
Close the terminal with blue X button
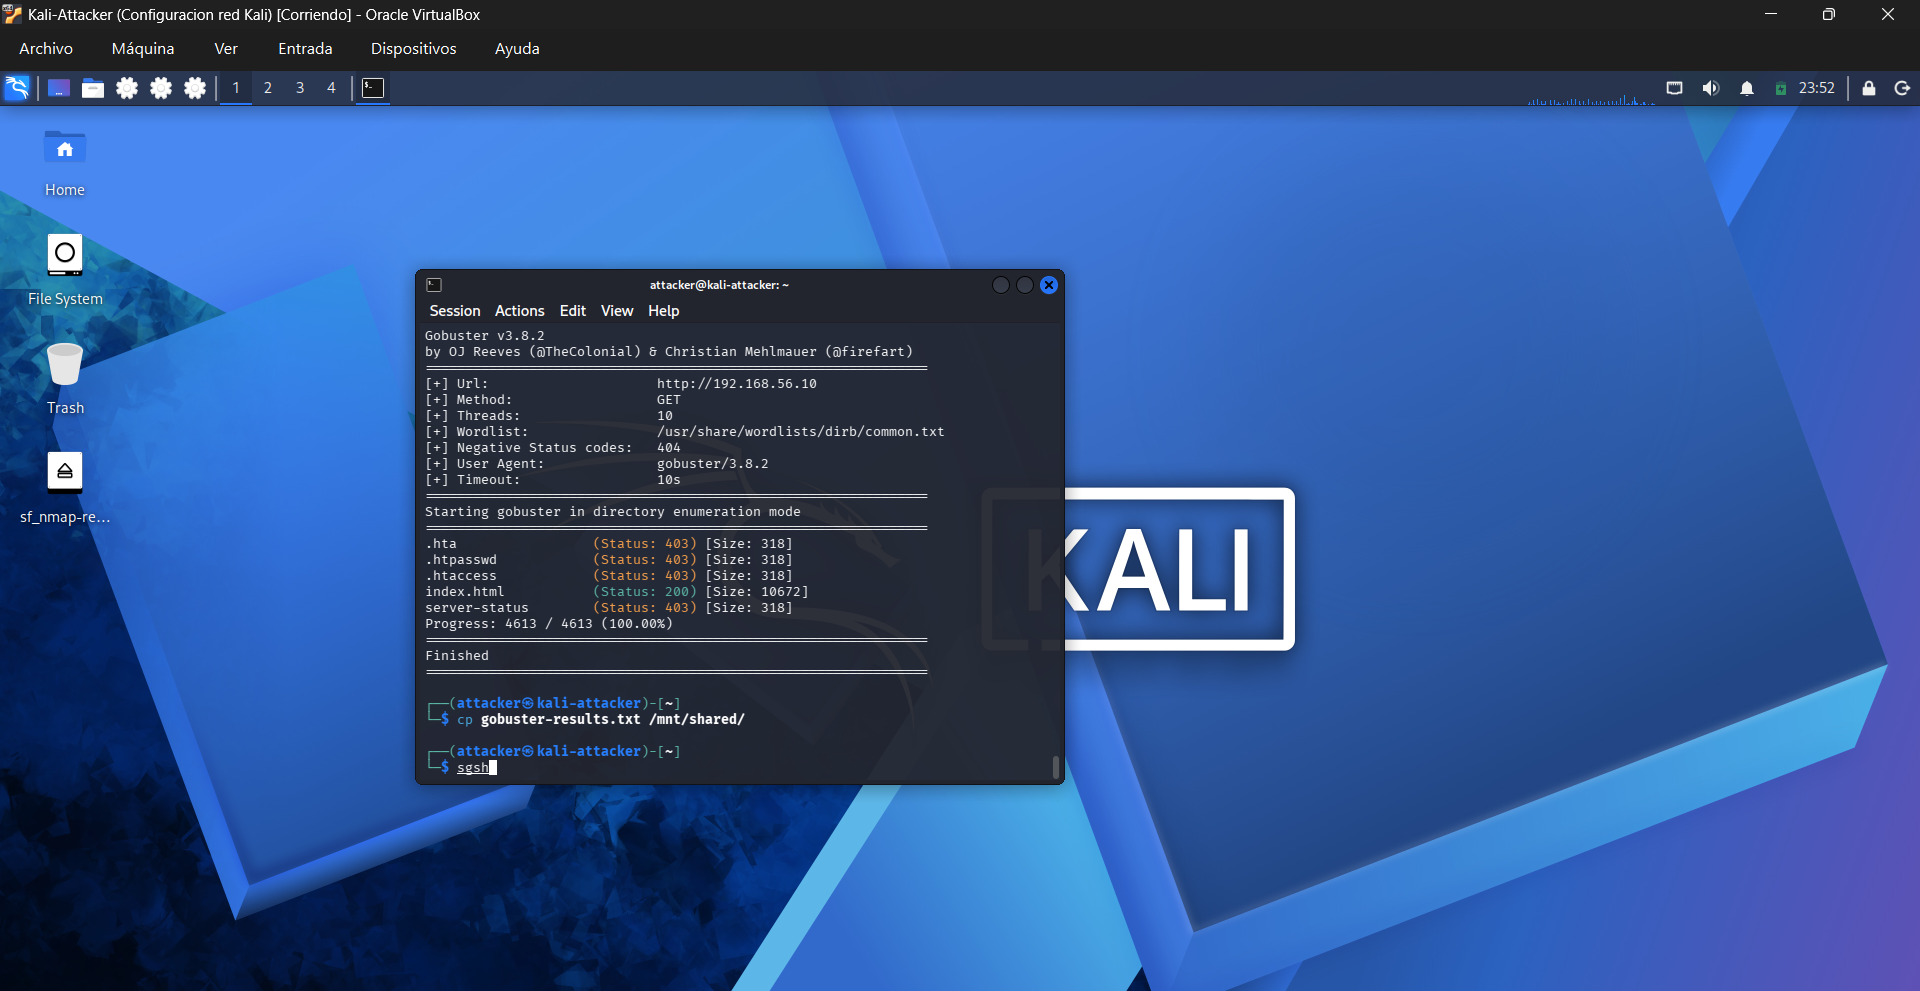(x=1049, y=285)
